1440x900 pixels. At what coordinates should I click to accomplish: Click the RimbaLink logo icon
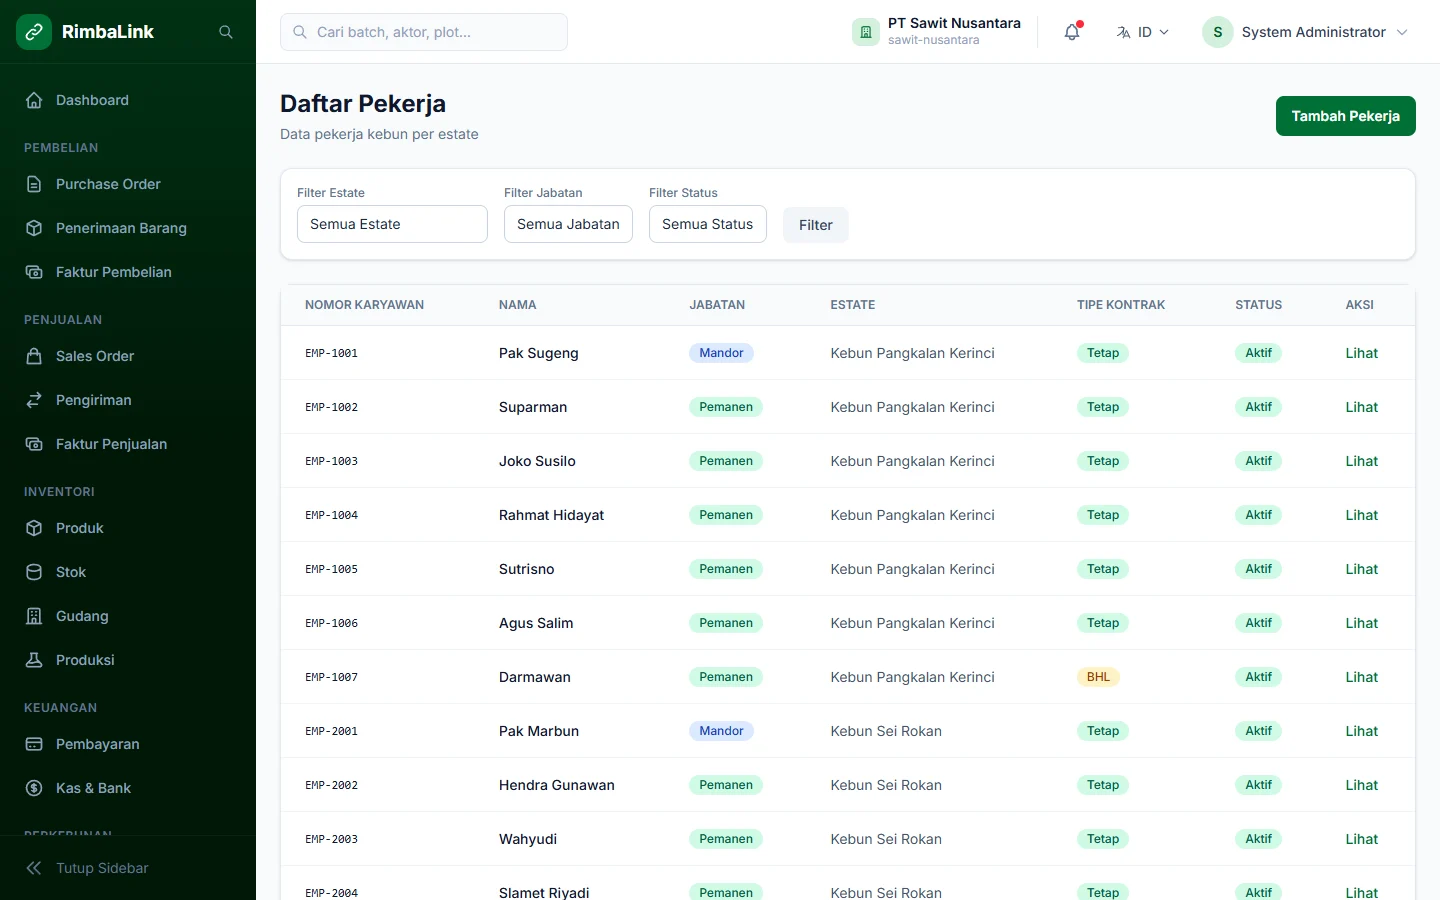pyautogui.click(x=34, y=32)
